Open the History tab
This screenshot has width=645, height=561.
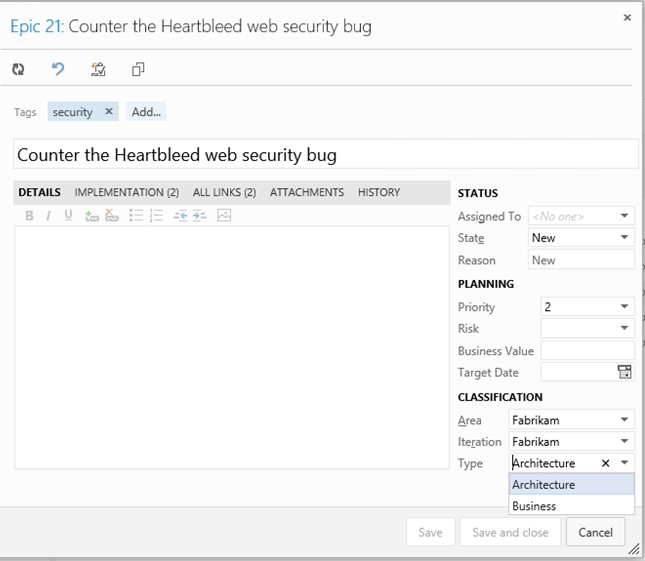(x=379, y=192)
